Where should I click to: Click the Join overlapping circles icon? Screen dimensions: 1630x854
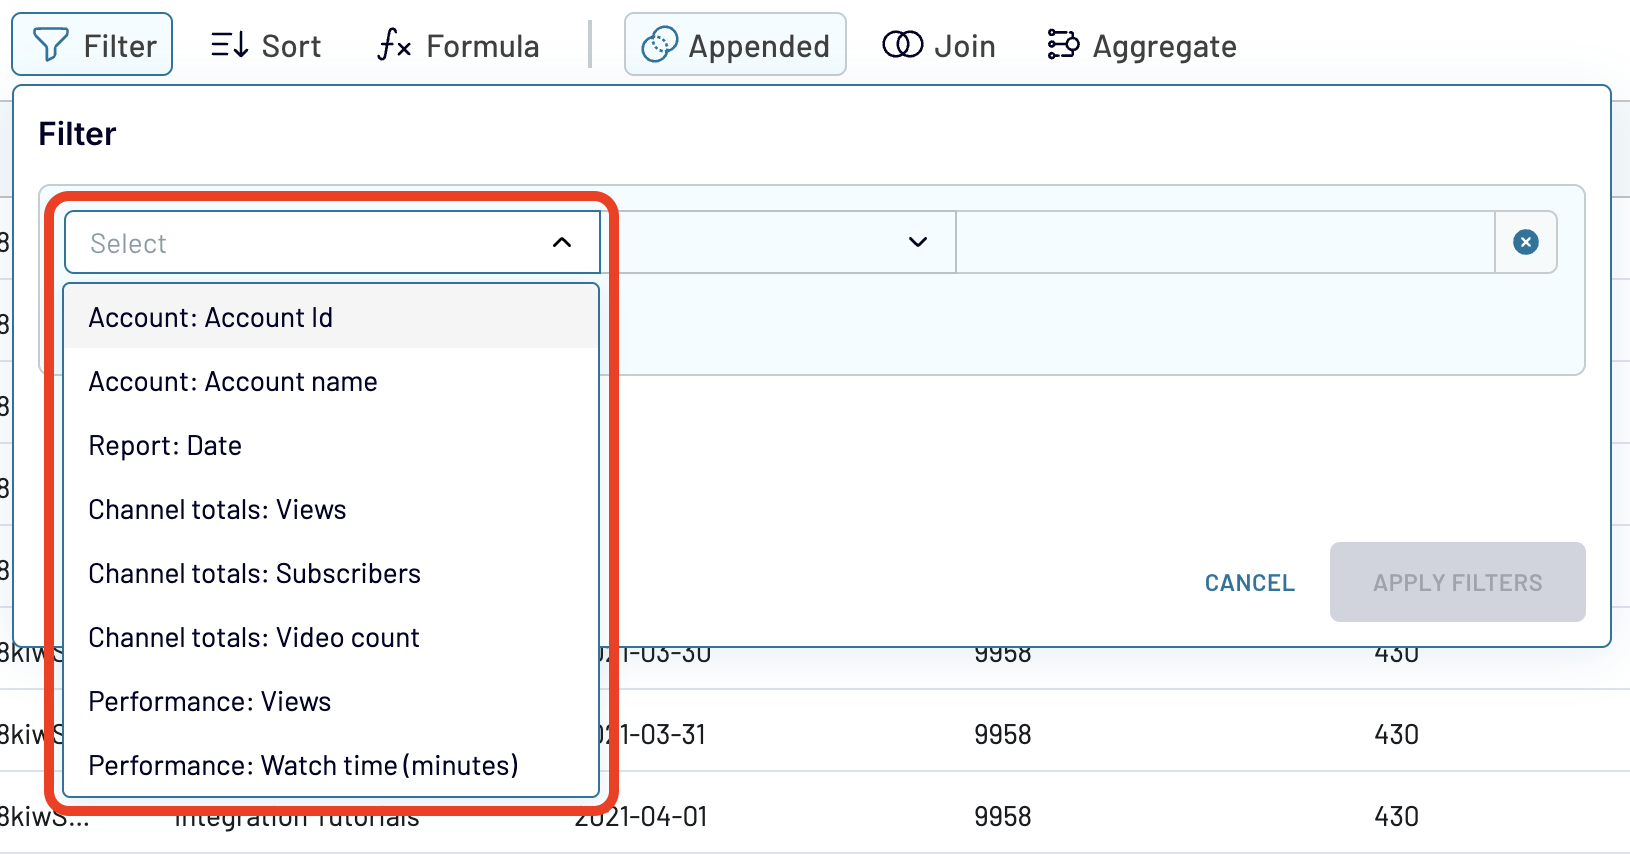(902, 45)
